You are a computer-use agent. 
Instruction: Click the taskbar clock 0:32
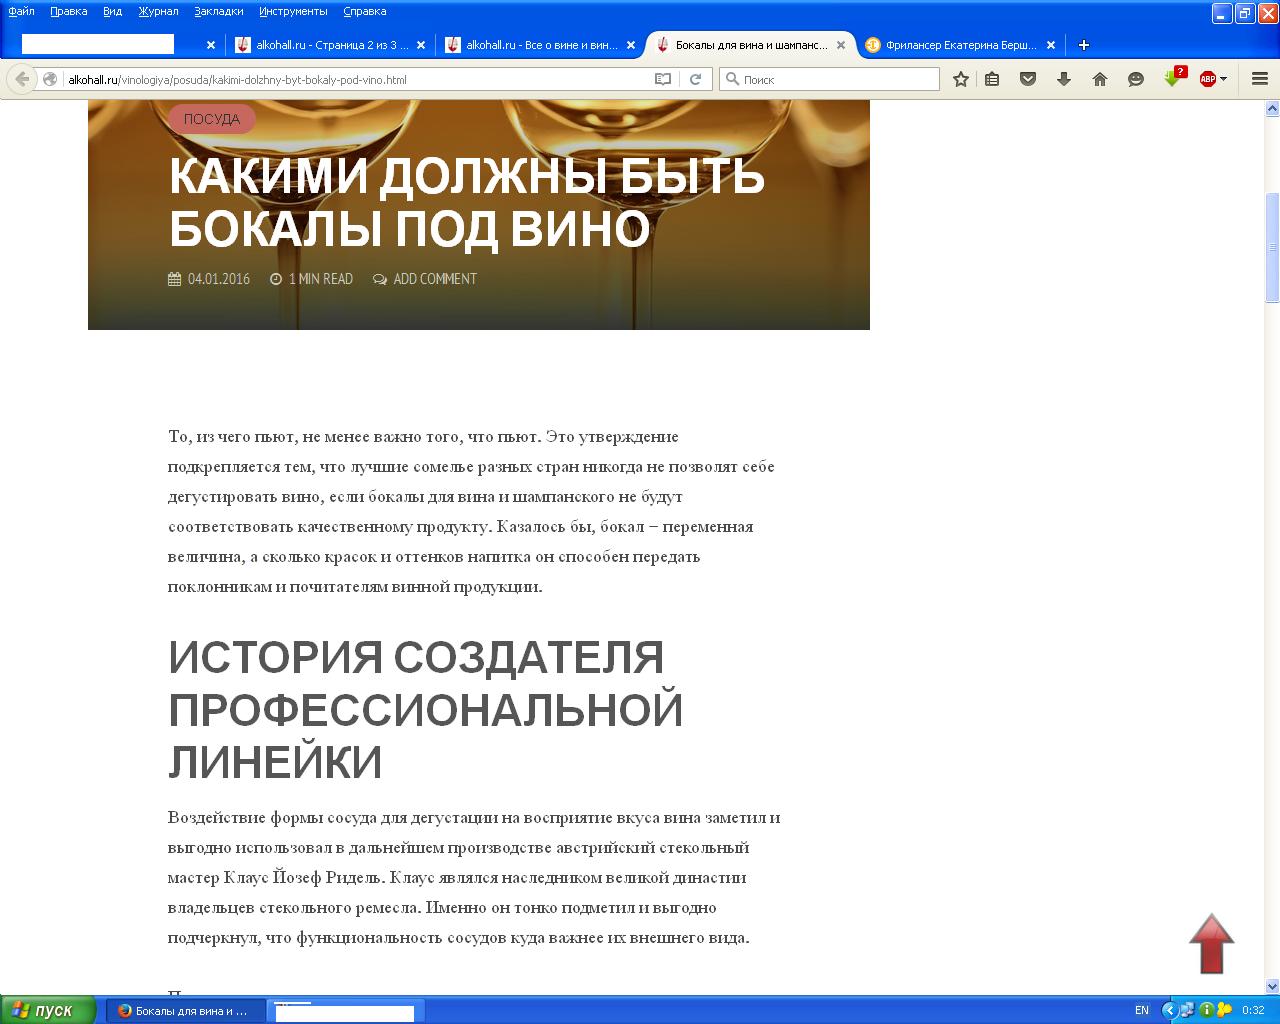coord(1253,1010)
